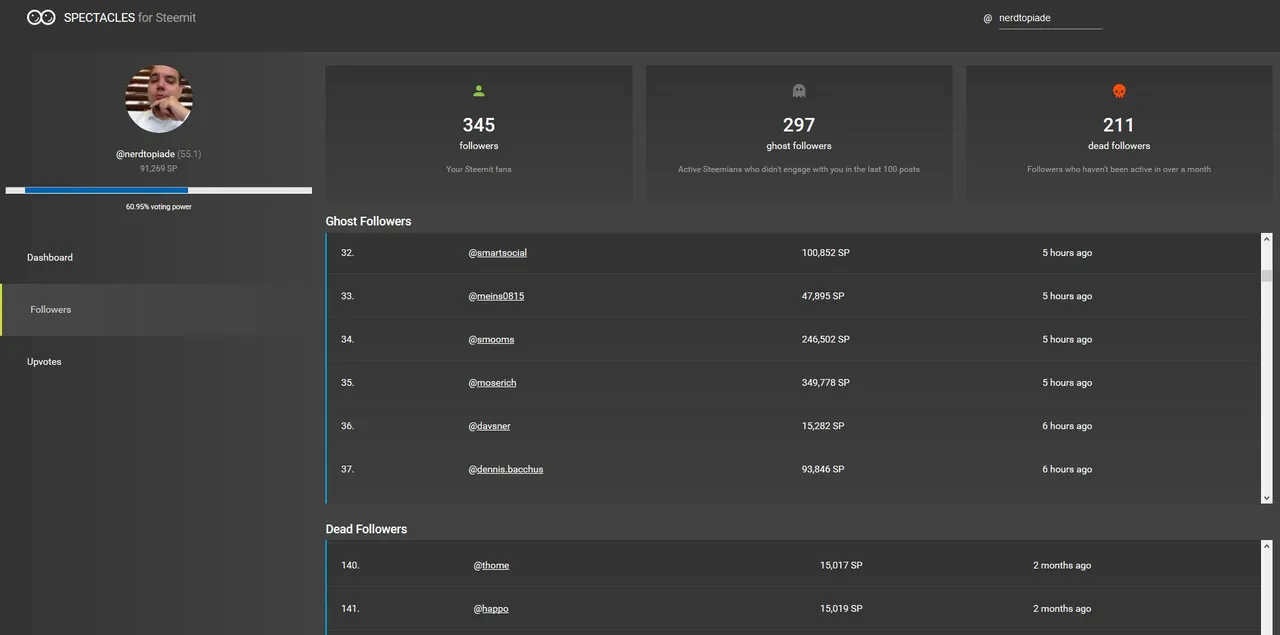1280x635 pixels.
Task: Click the 15,282 SP value
Action: coord(823,426)
